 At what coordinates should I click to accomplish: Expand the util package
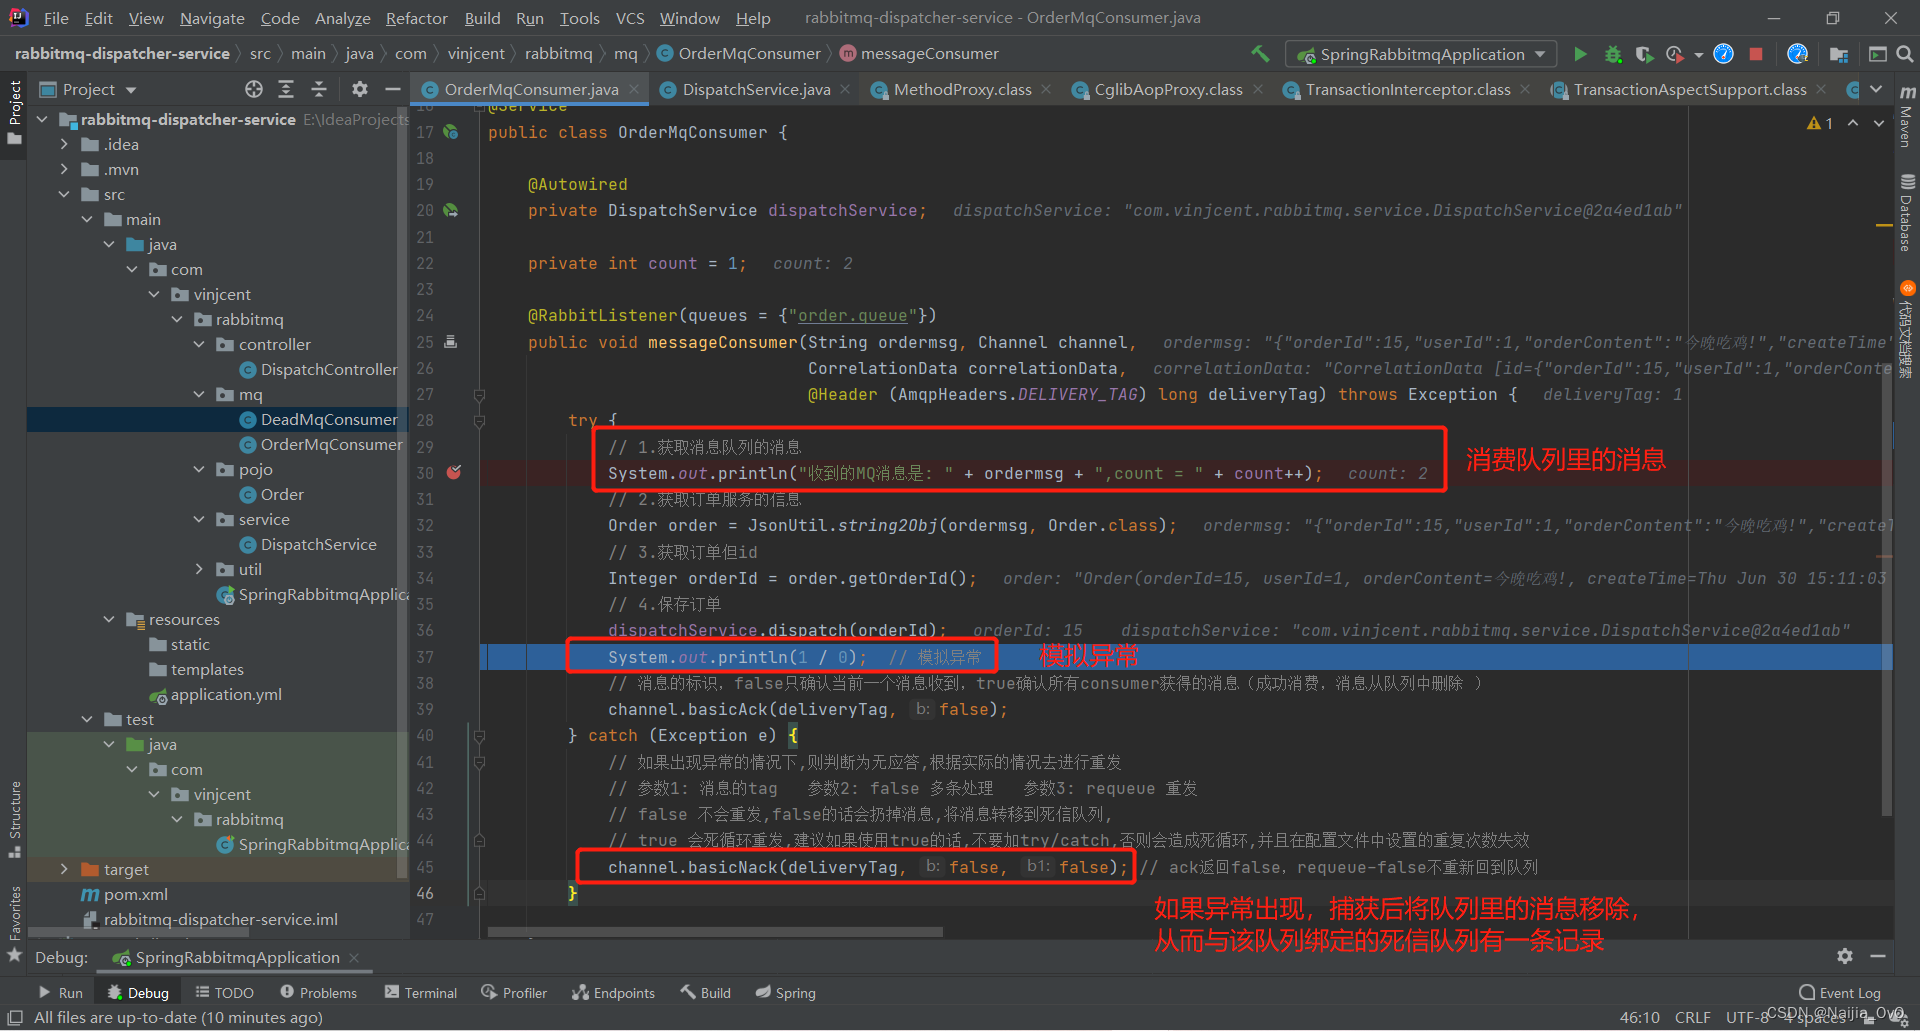tap(199, 569)
